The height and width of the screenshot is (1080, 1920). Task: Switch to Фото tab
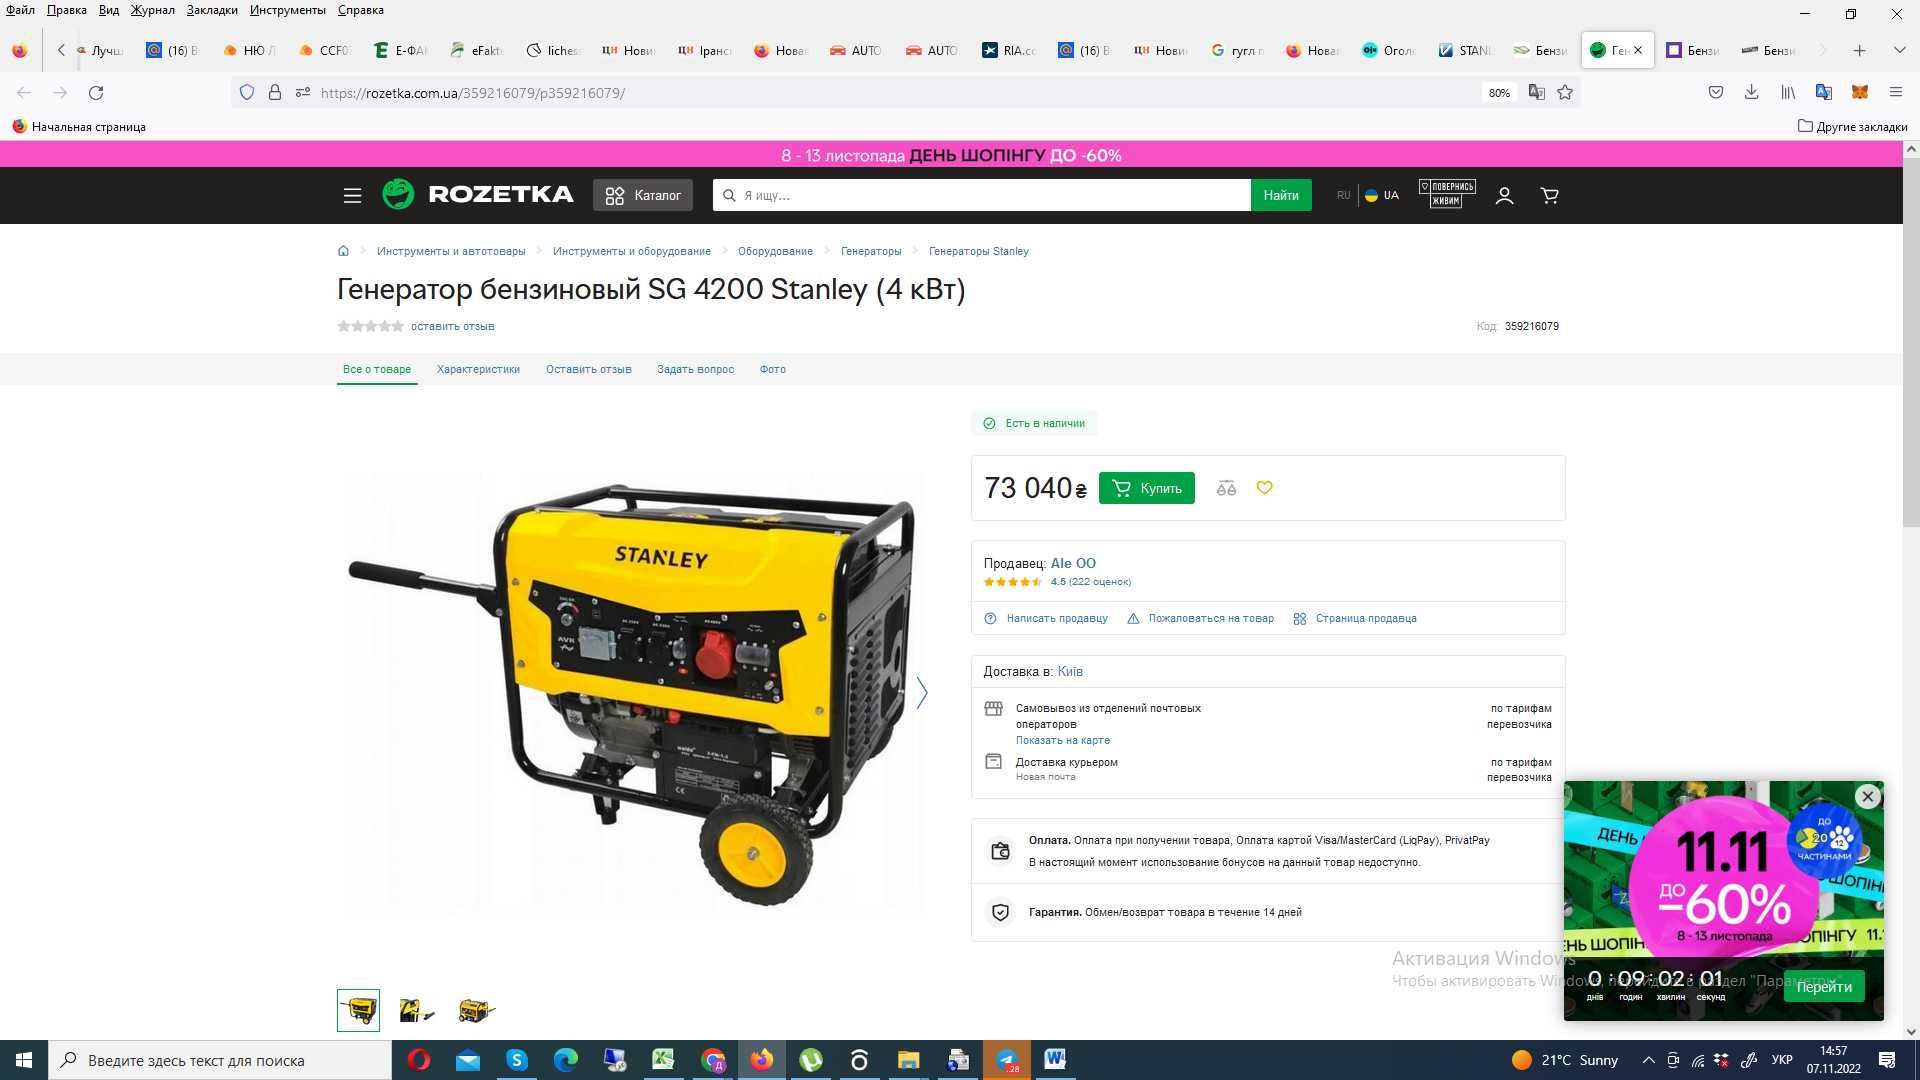772,369
